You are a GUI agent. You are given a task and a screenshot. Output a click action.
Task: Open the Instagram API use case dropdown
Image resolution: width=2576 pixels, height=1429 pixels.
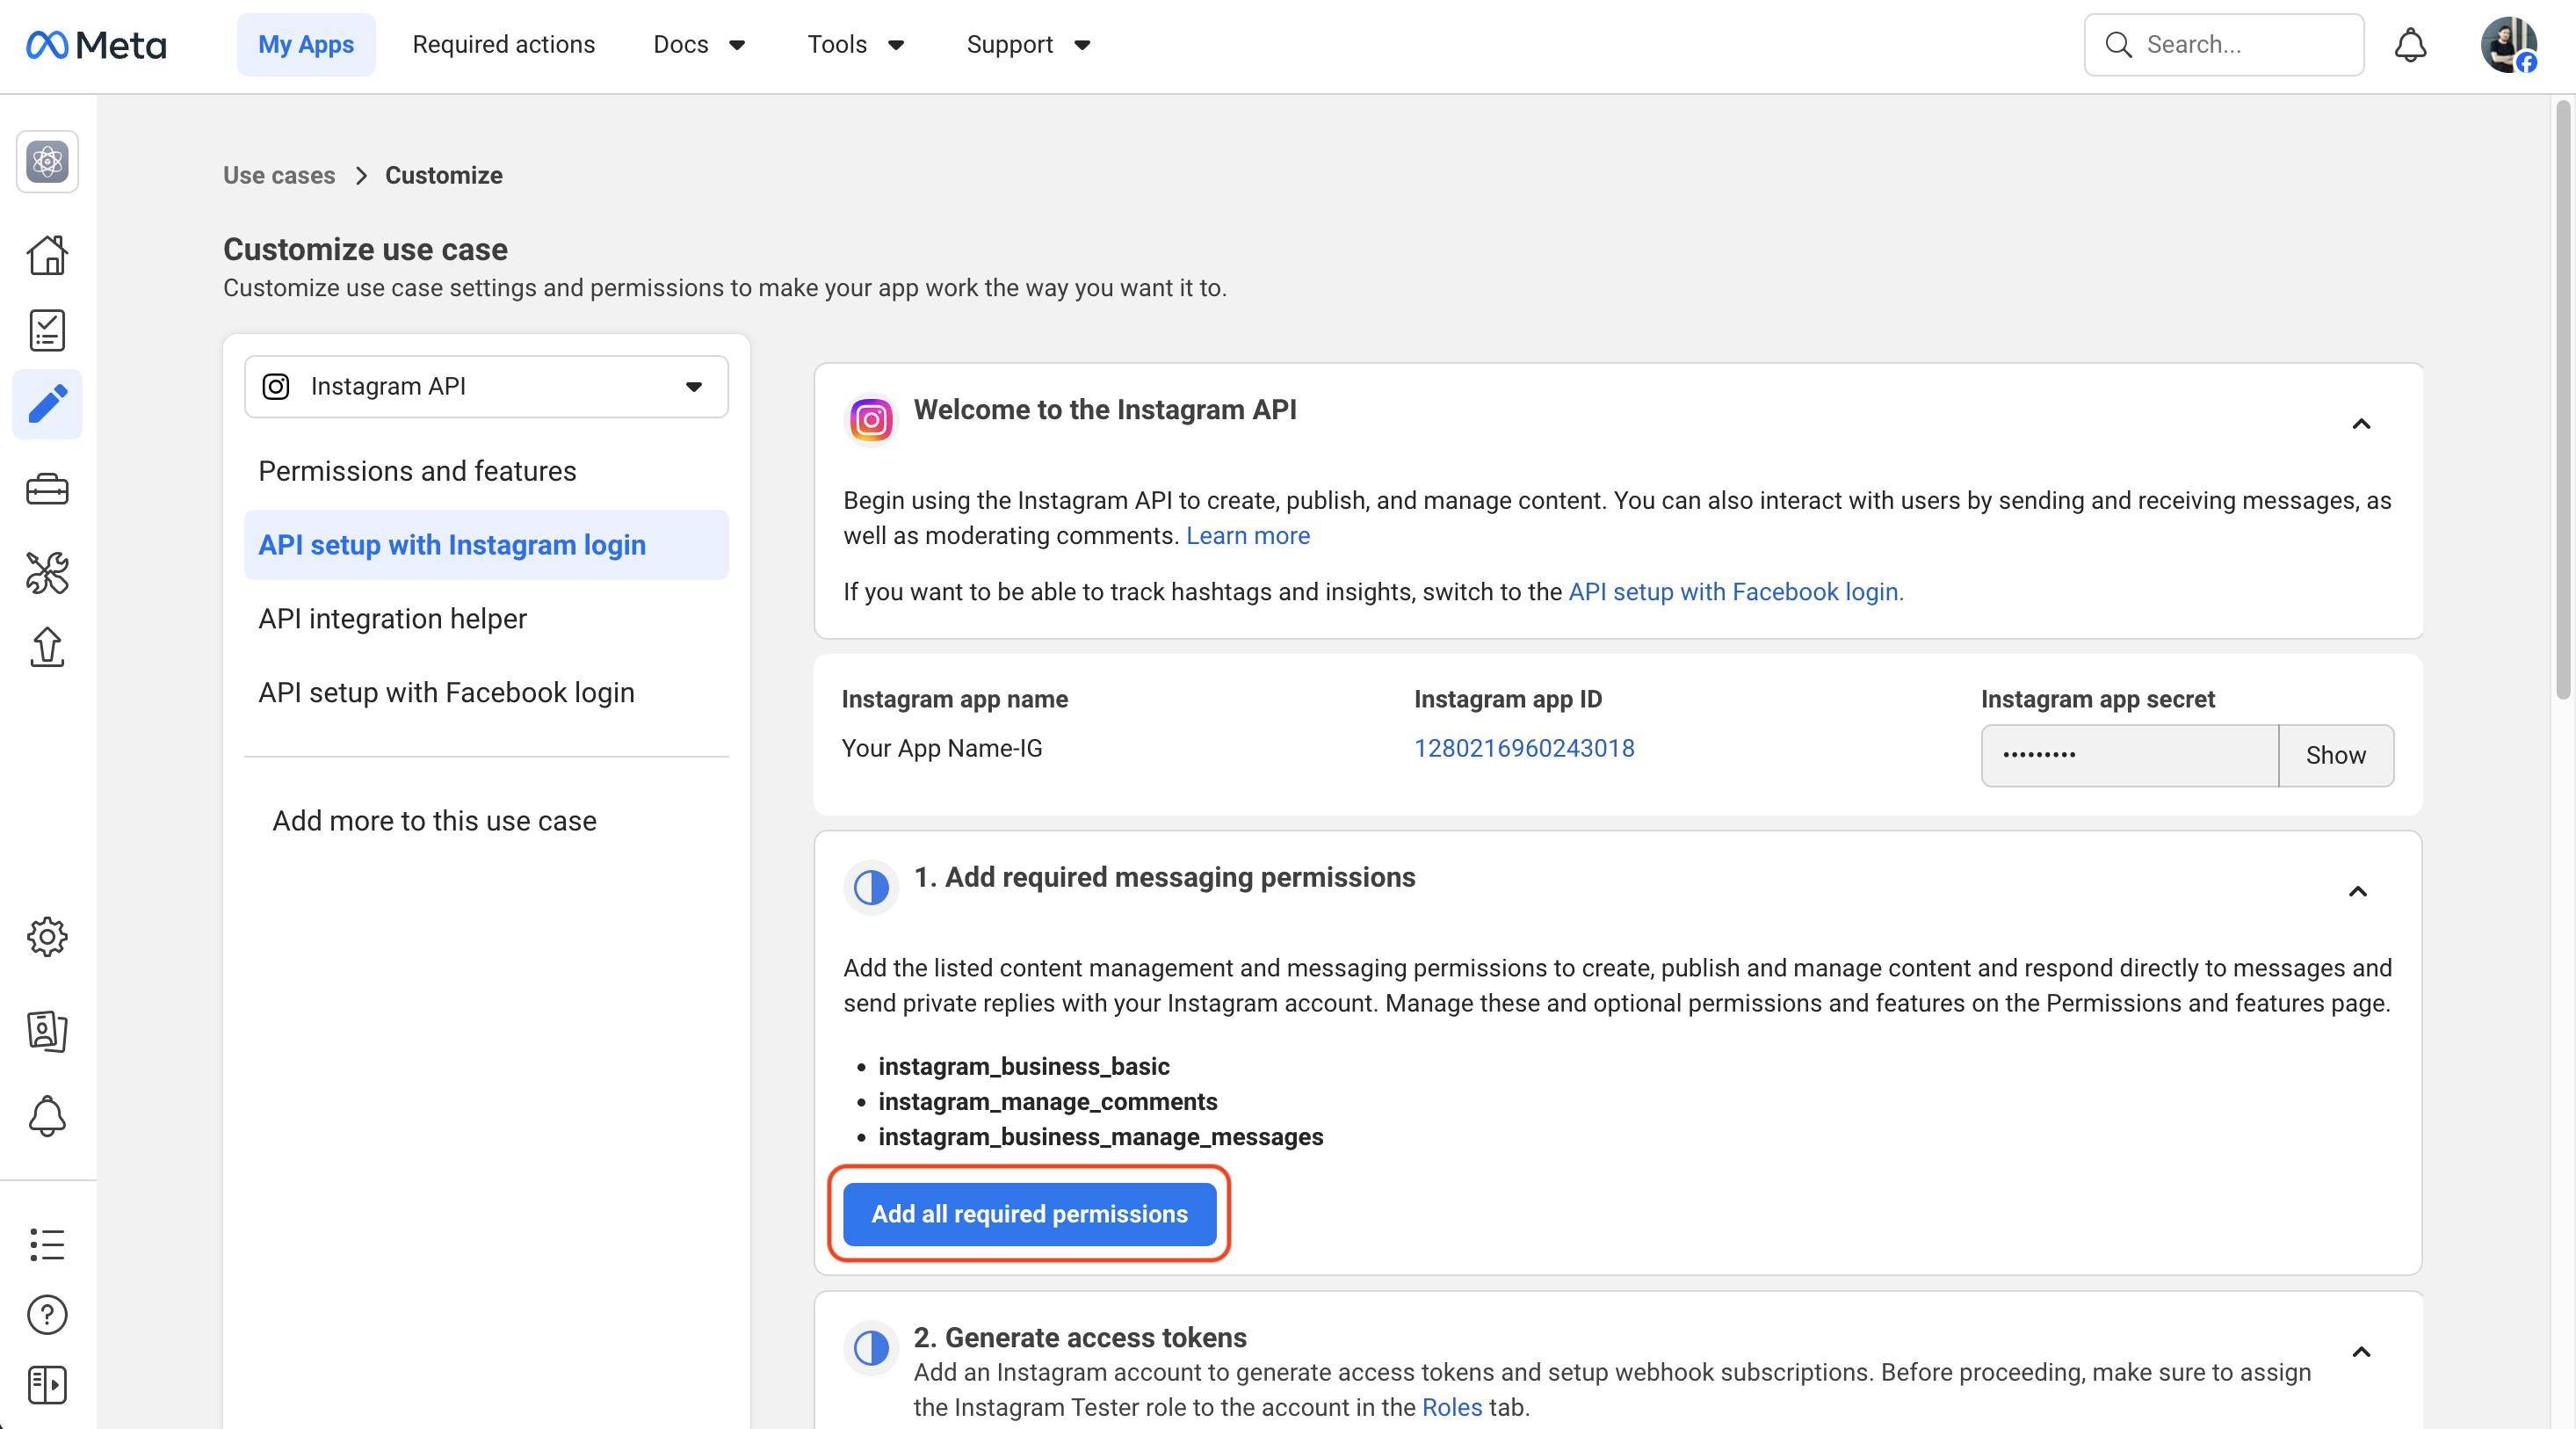[x=486, y=387]
